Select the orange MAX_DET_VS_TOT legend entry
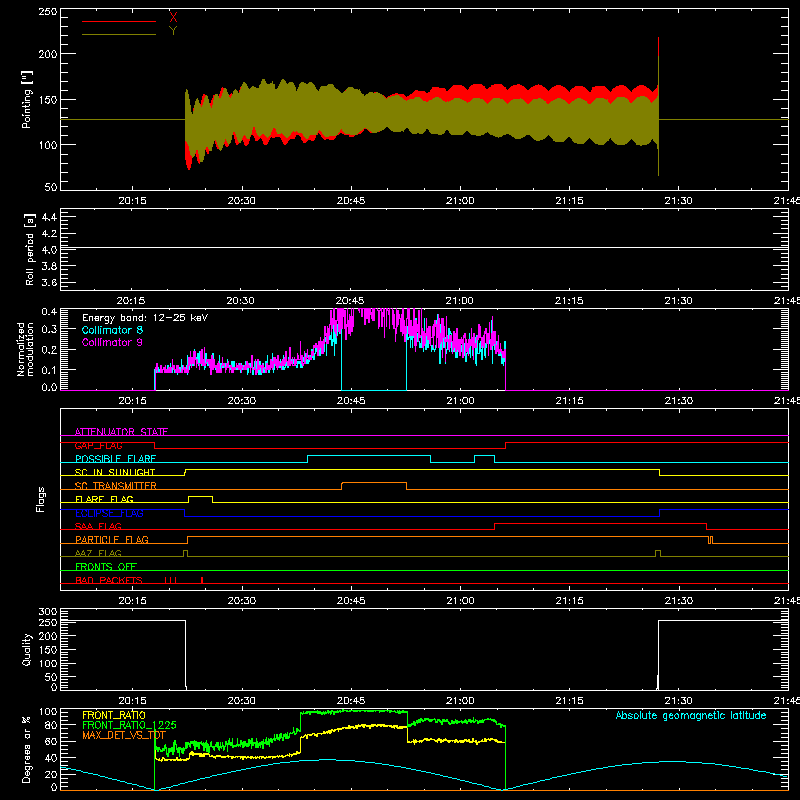 point(124,735)
